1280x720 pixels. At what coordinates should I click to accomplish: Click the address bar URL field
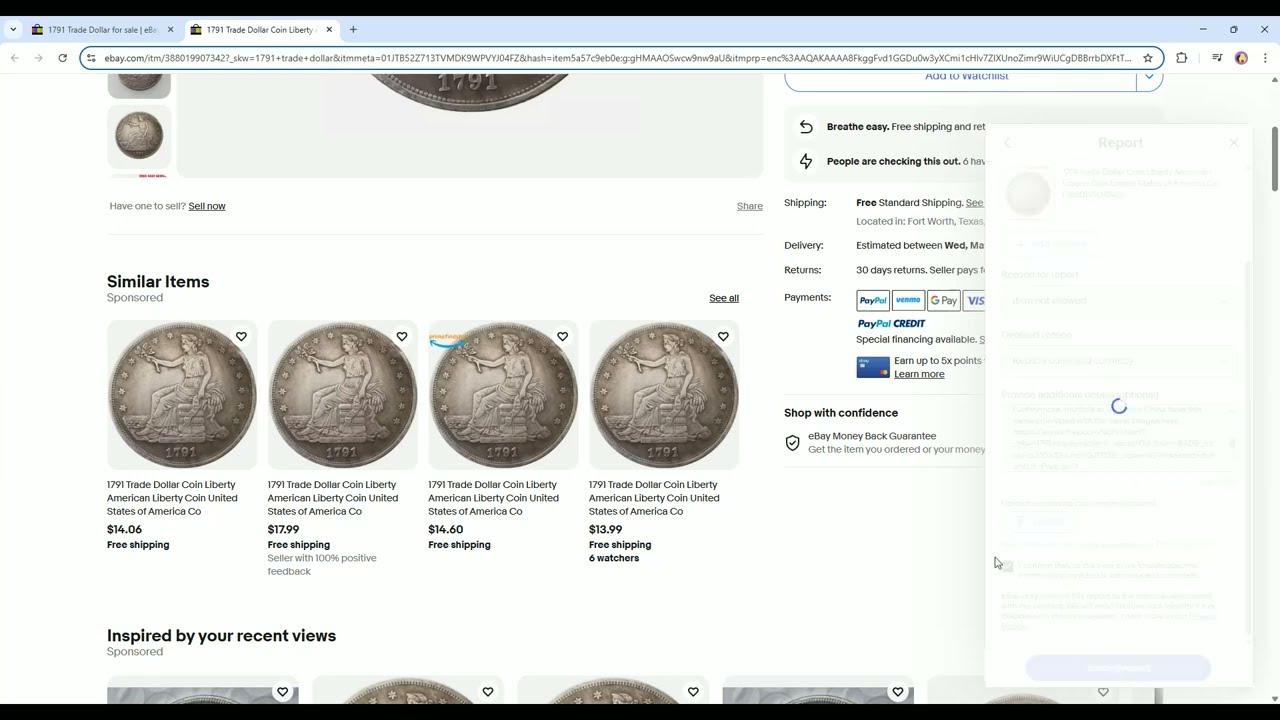617,58
